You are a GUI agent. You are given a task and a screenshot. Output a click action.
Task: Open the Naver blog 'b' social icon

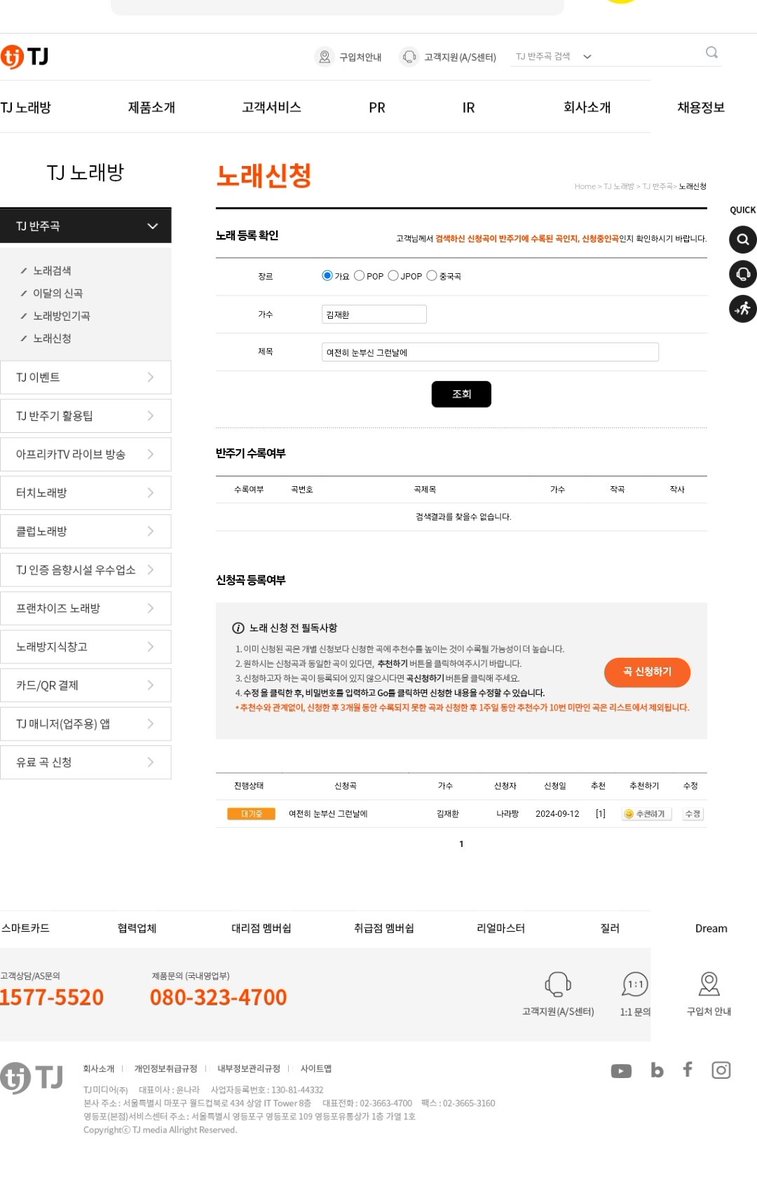click(657, 1070)
